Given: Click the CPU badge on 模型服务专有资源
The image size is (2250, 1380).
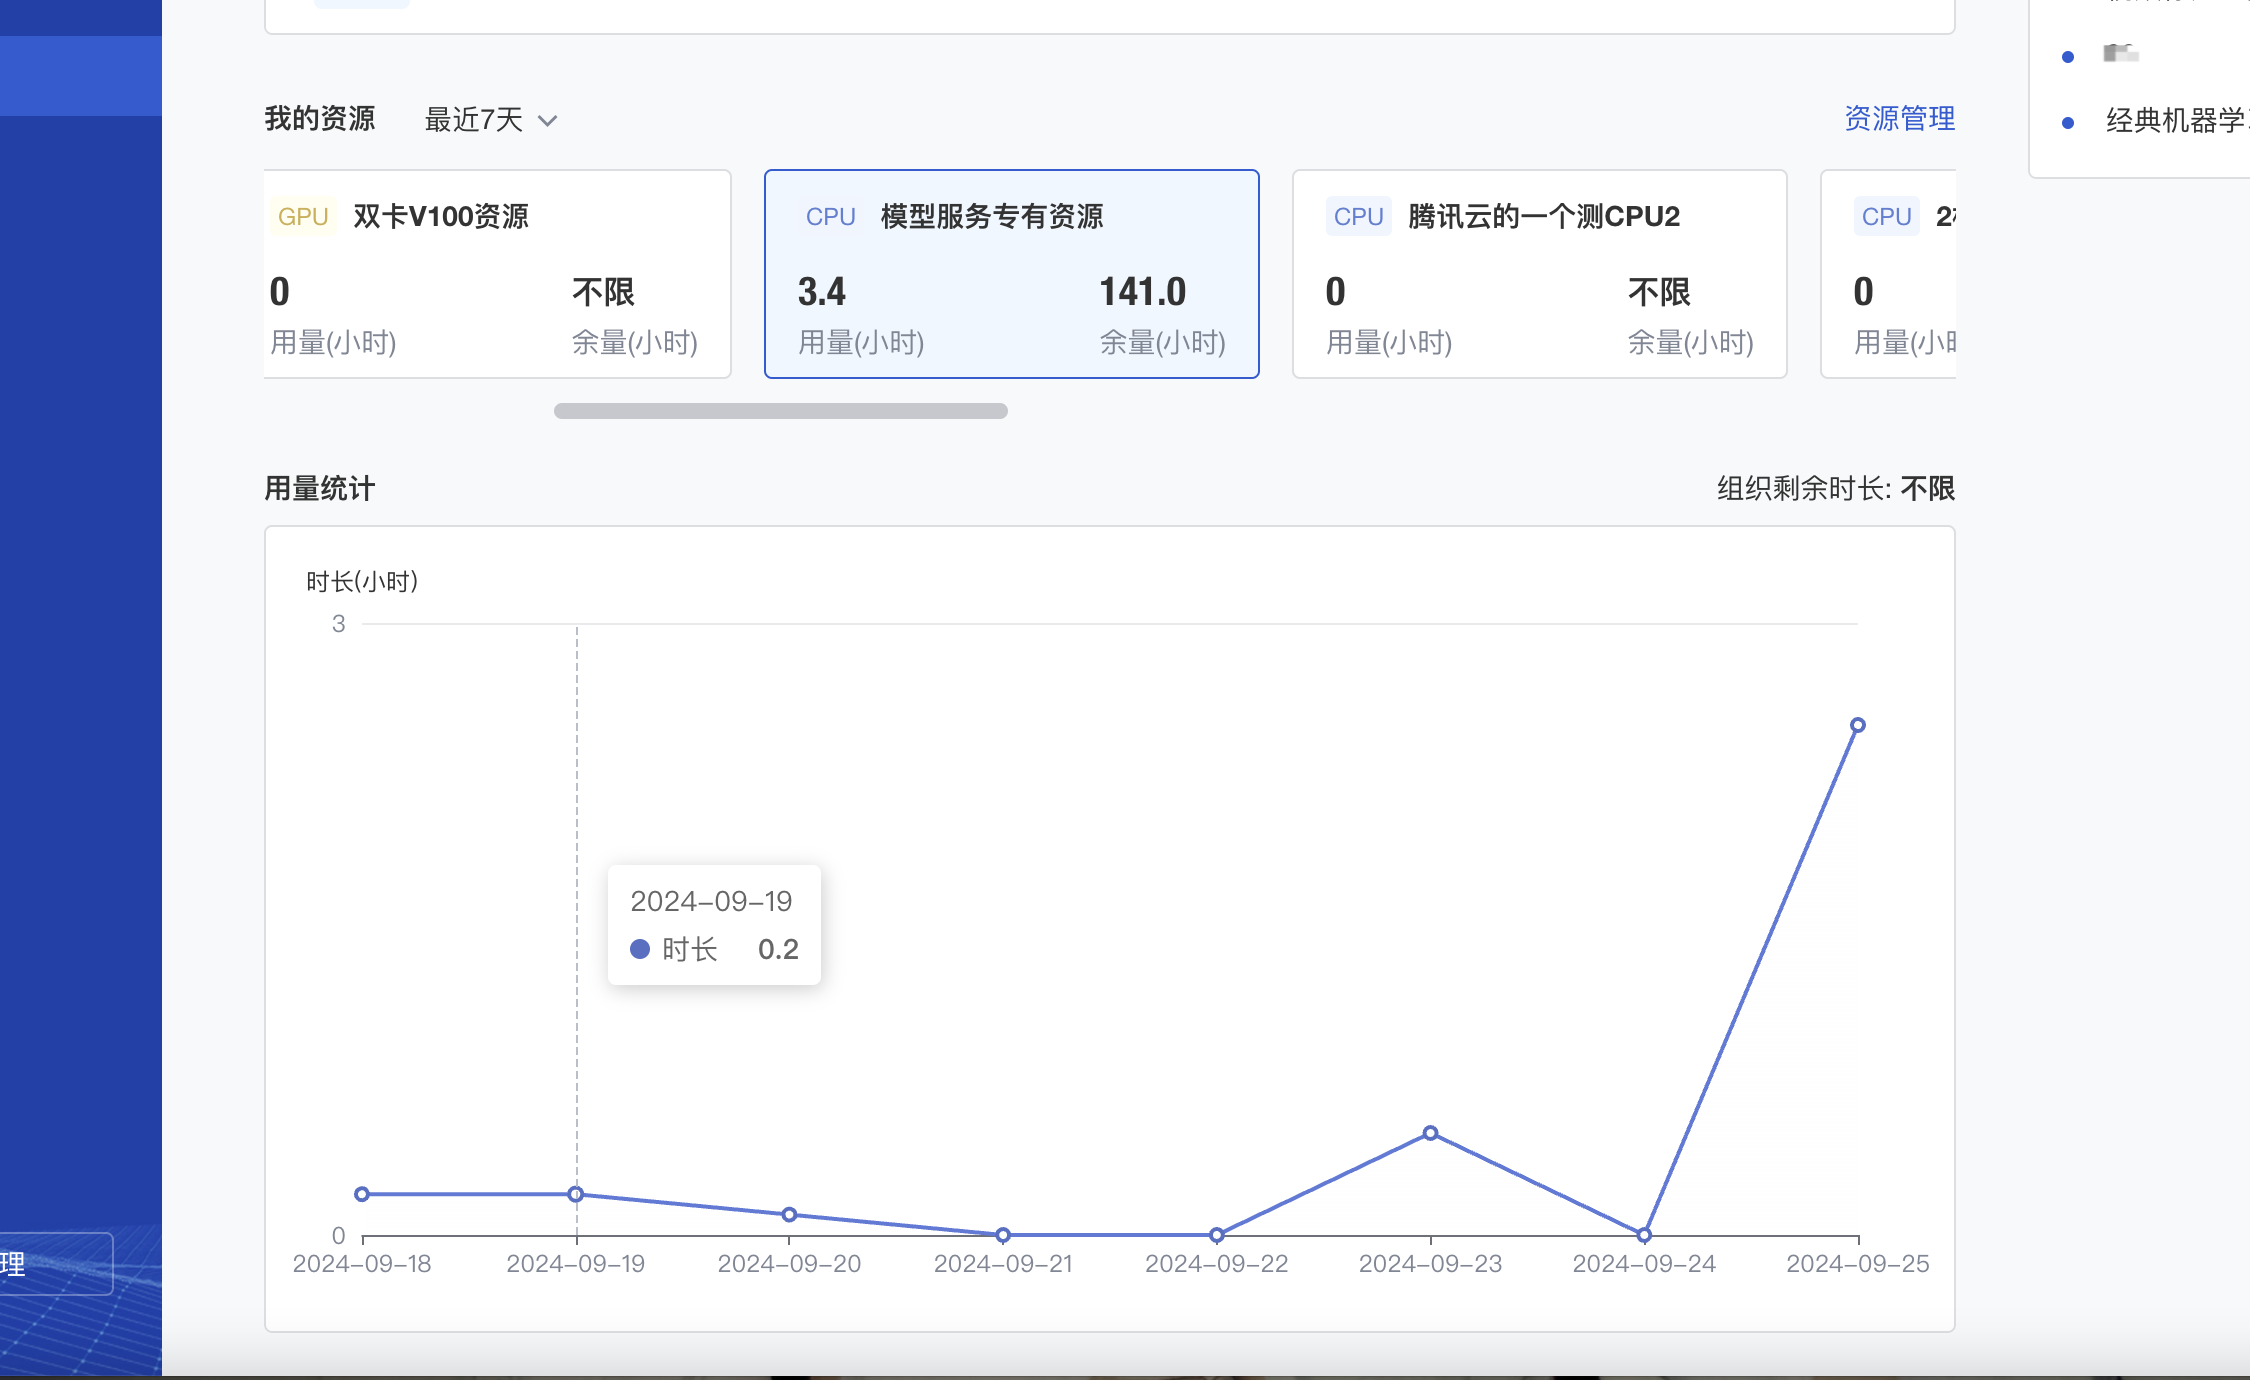Looking at the screenshot, I should [x=830, y=217].
